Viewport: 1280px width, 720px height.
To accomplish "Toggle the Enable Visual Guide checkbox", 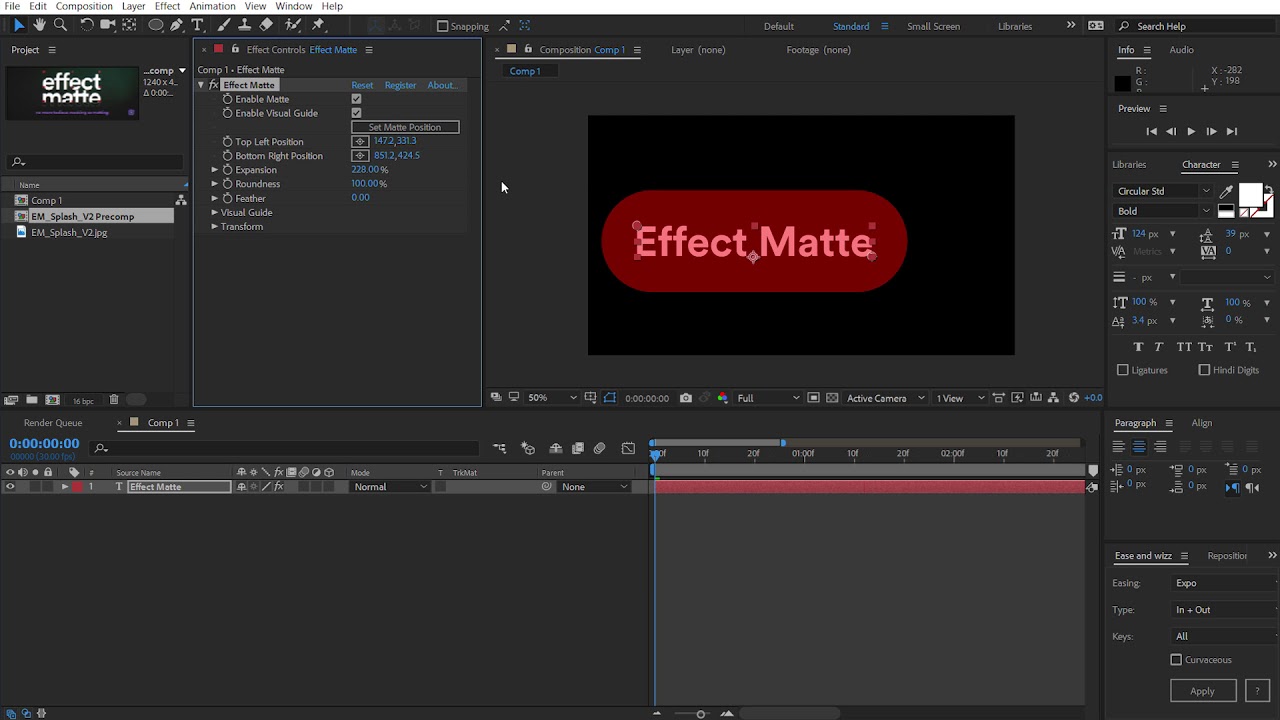I will (x=356, y=113).
